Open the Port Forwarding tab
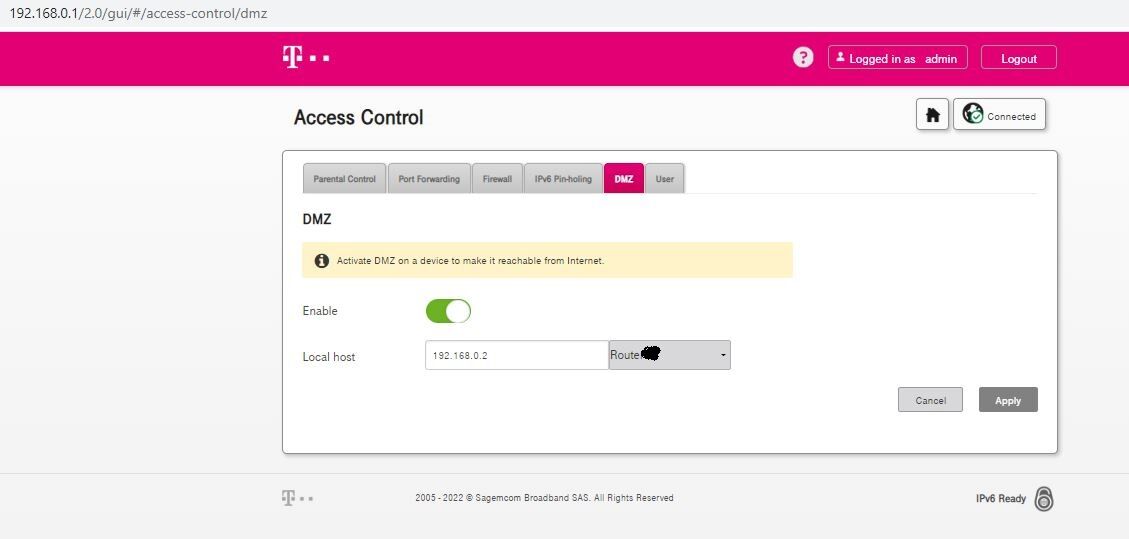 [429, 178]
